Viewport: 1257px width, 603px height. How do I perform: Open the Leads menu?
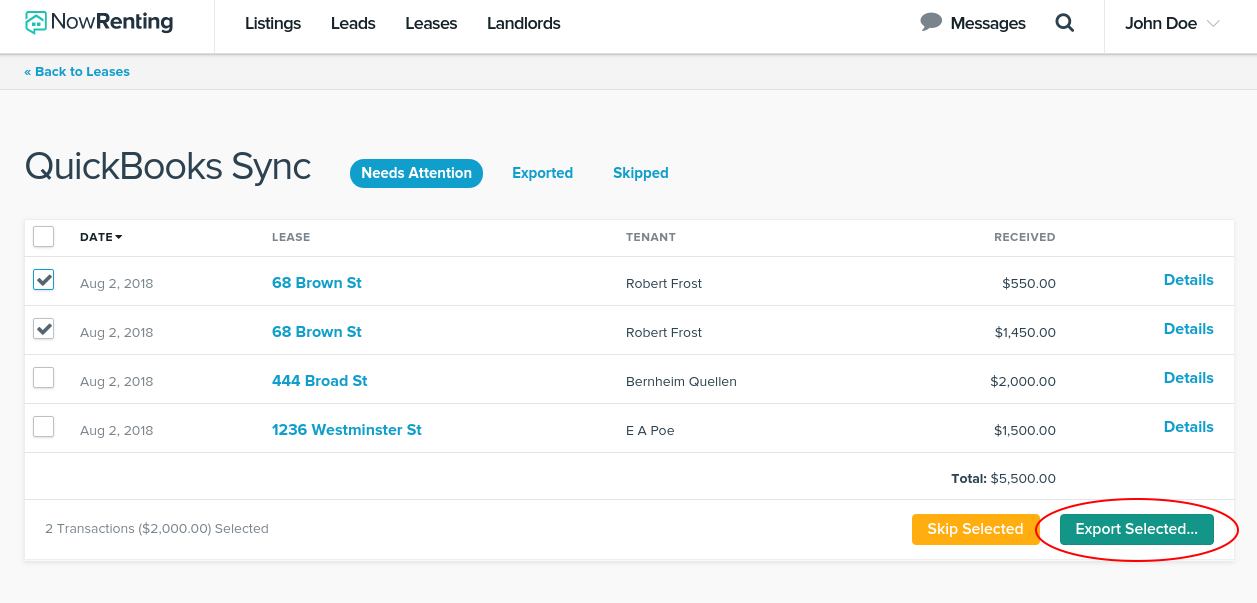point(353,23)
